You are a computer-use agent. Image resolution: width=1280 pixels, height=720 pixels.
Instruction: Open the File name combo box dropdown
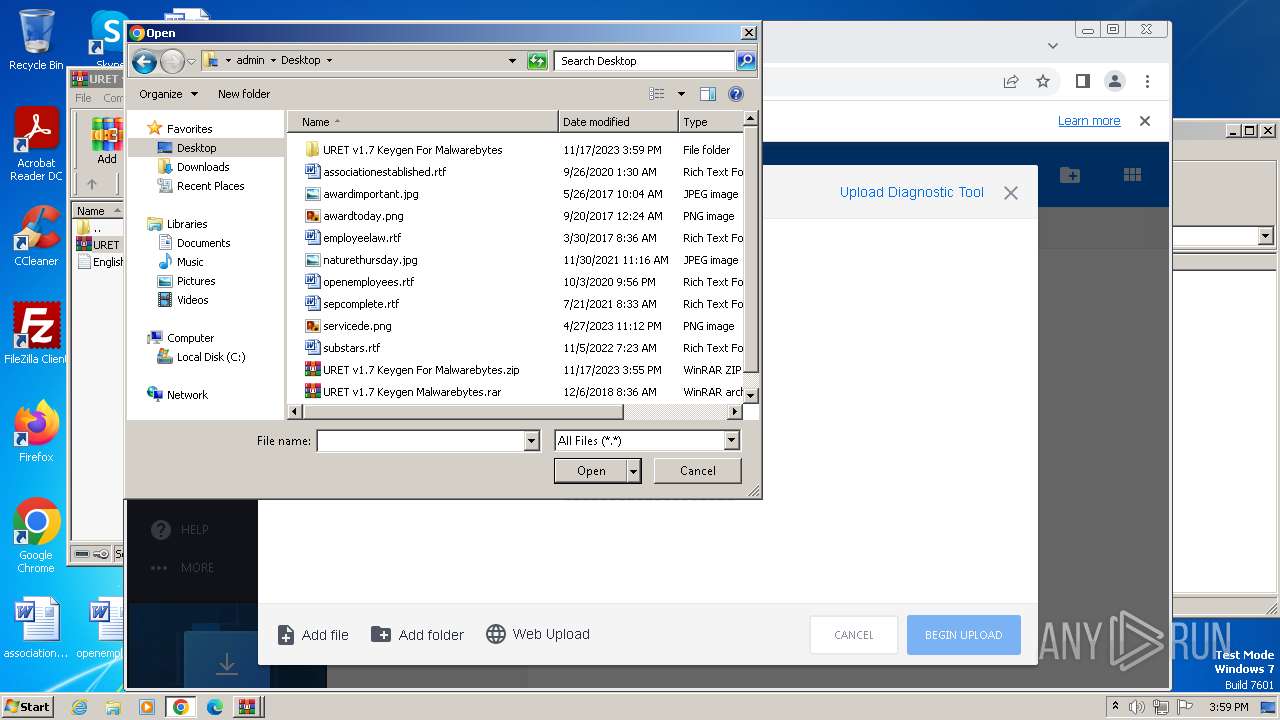click(x=531, y=441)
